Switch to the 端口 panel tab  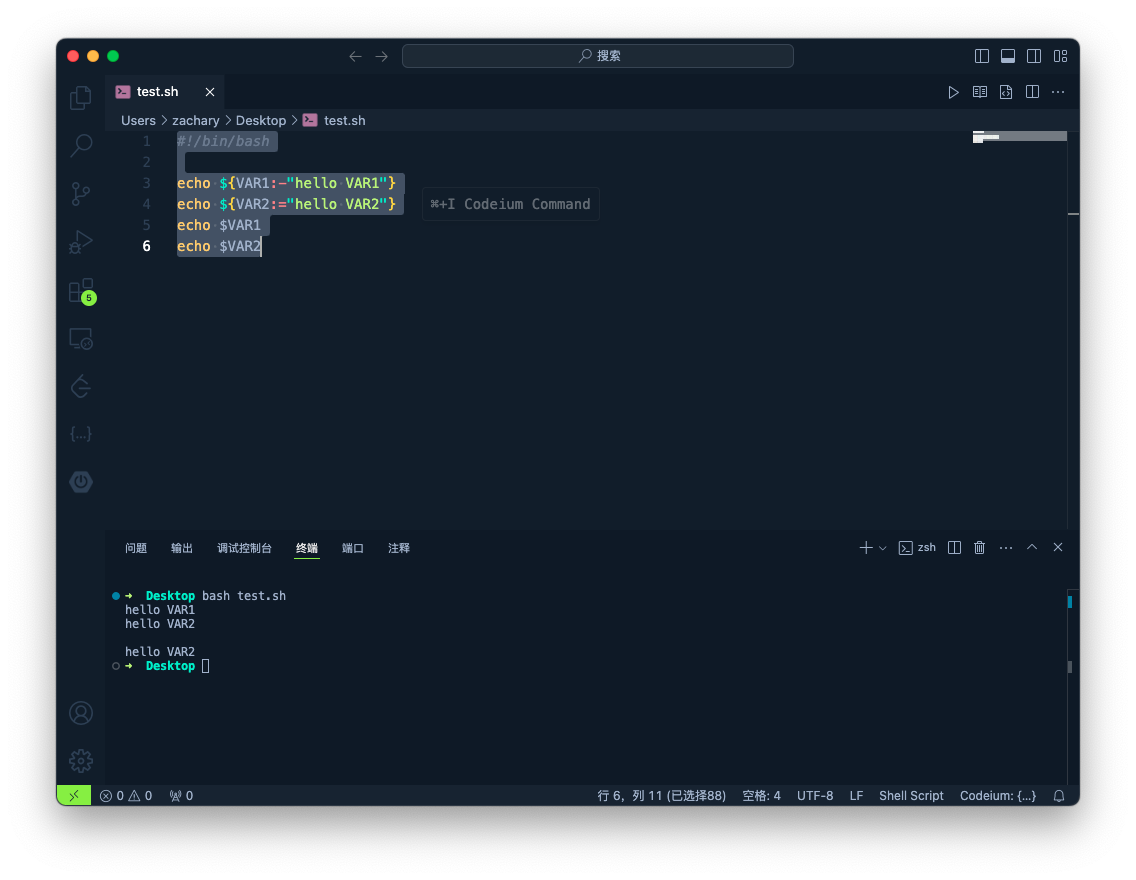(x=353, y=548)
